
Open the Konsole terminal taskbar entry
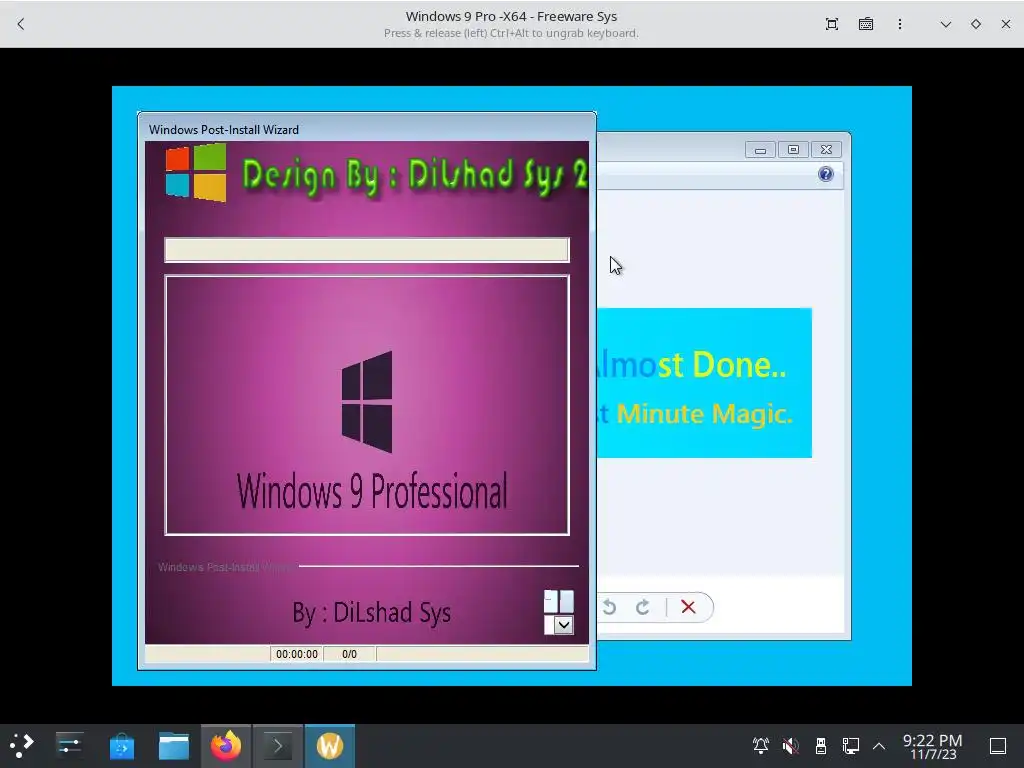278,746
